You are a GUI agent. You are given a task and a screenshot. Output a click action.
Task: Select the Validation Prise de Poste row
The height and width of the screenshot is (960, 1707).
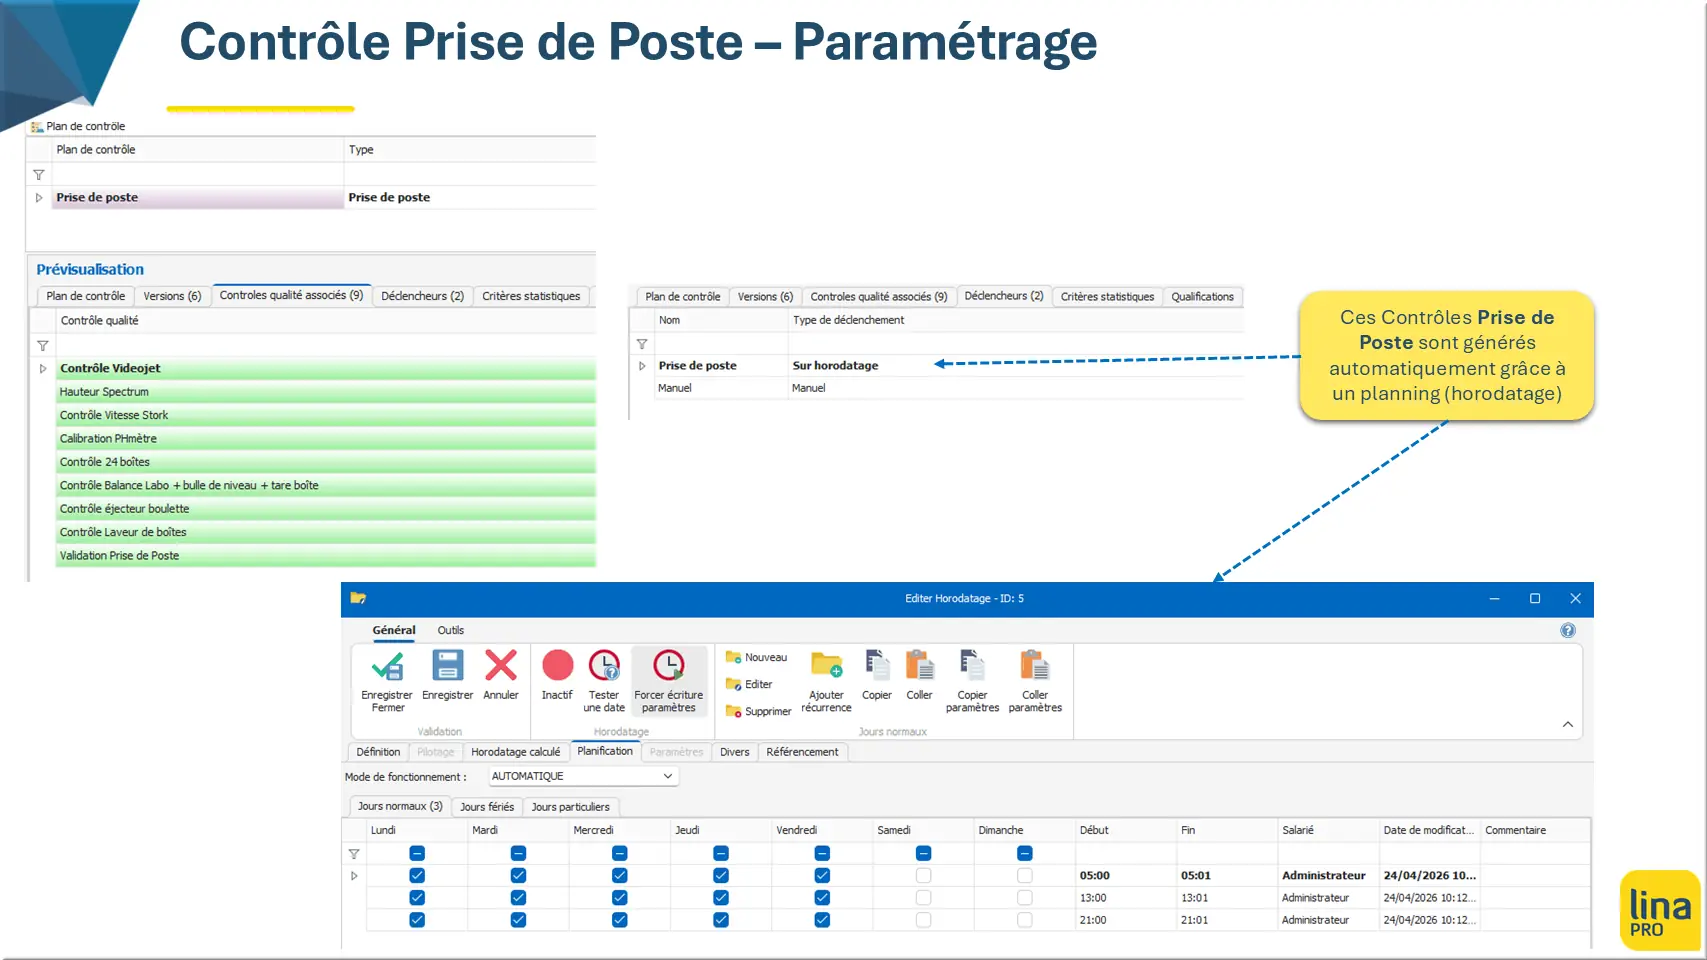tap(326, 556)
